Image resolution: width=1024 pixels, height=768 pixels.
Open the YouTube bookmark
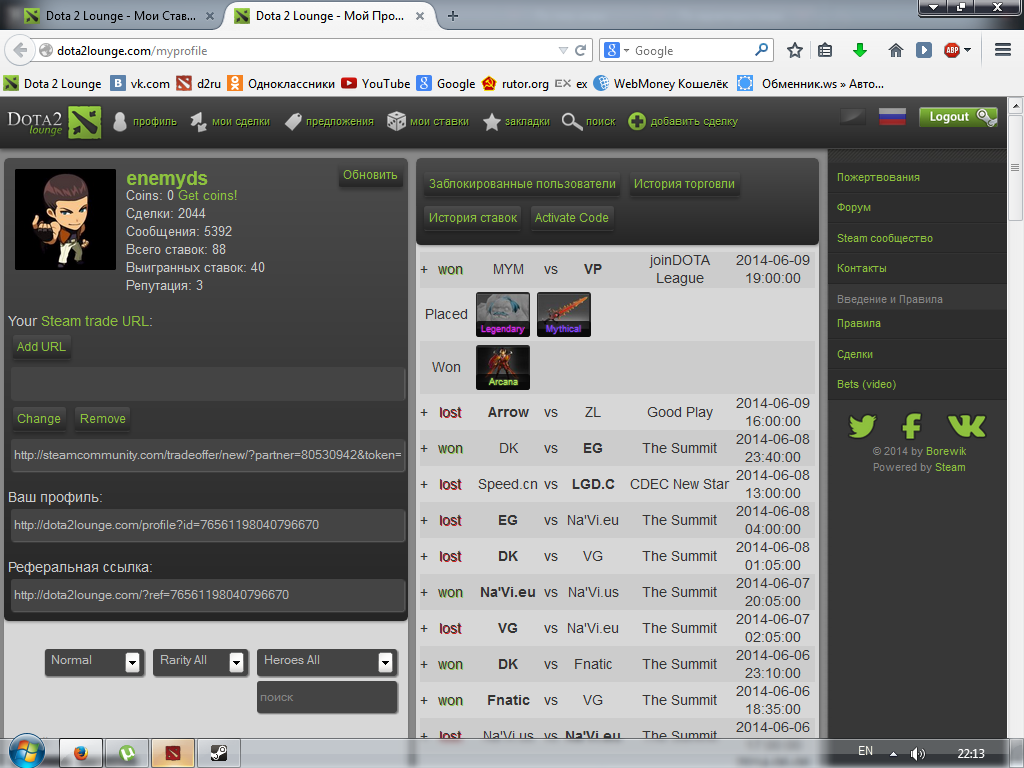(x=376, y=84)
